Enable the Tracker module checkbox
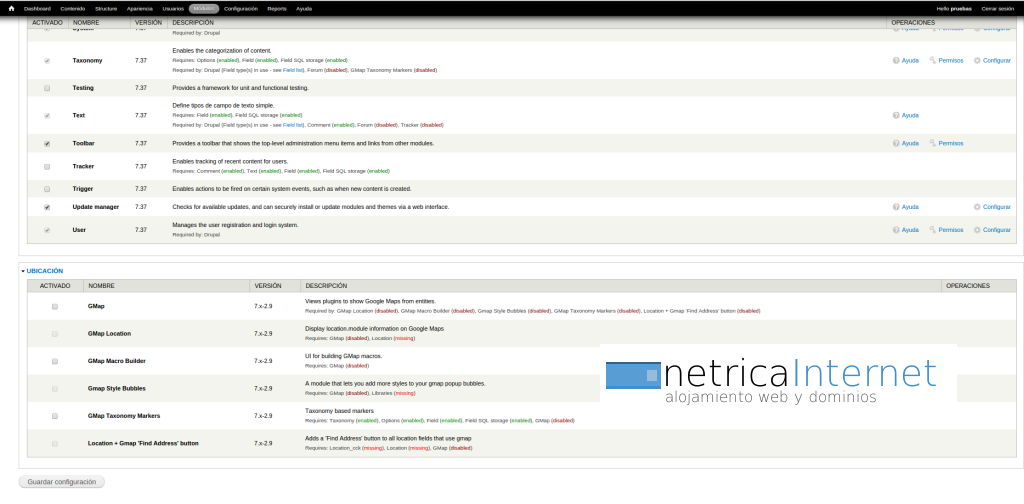1024x504 pixels. (47, 166)
